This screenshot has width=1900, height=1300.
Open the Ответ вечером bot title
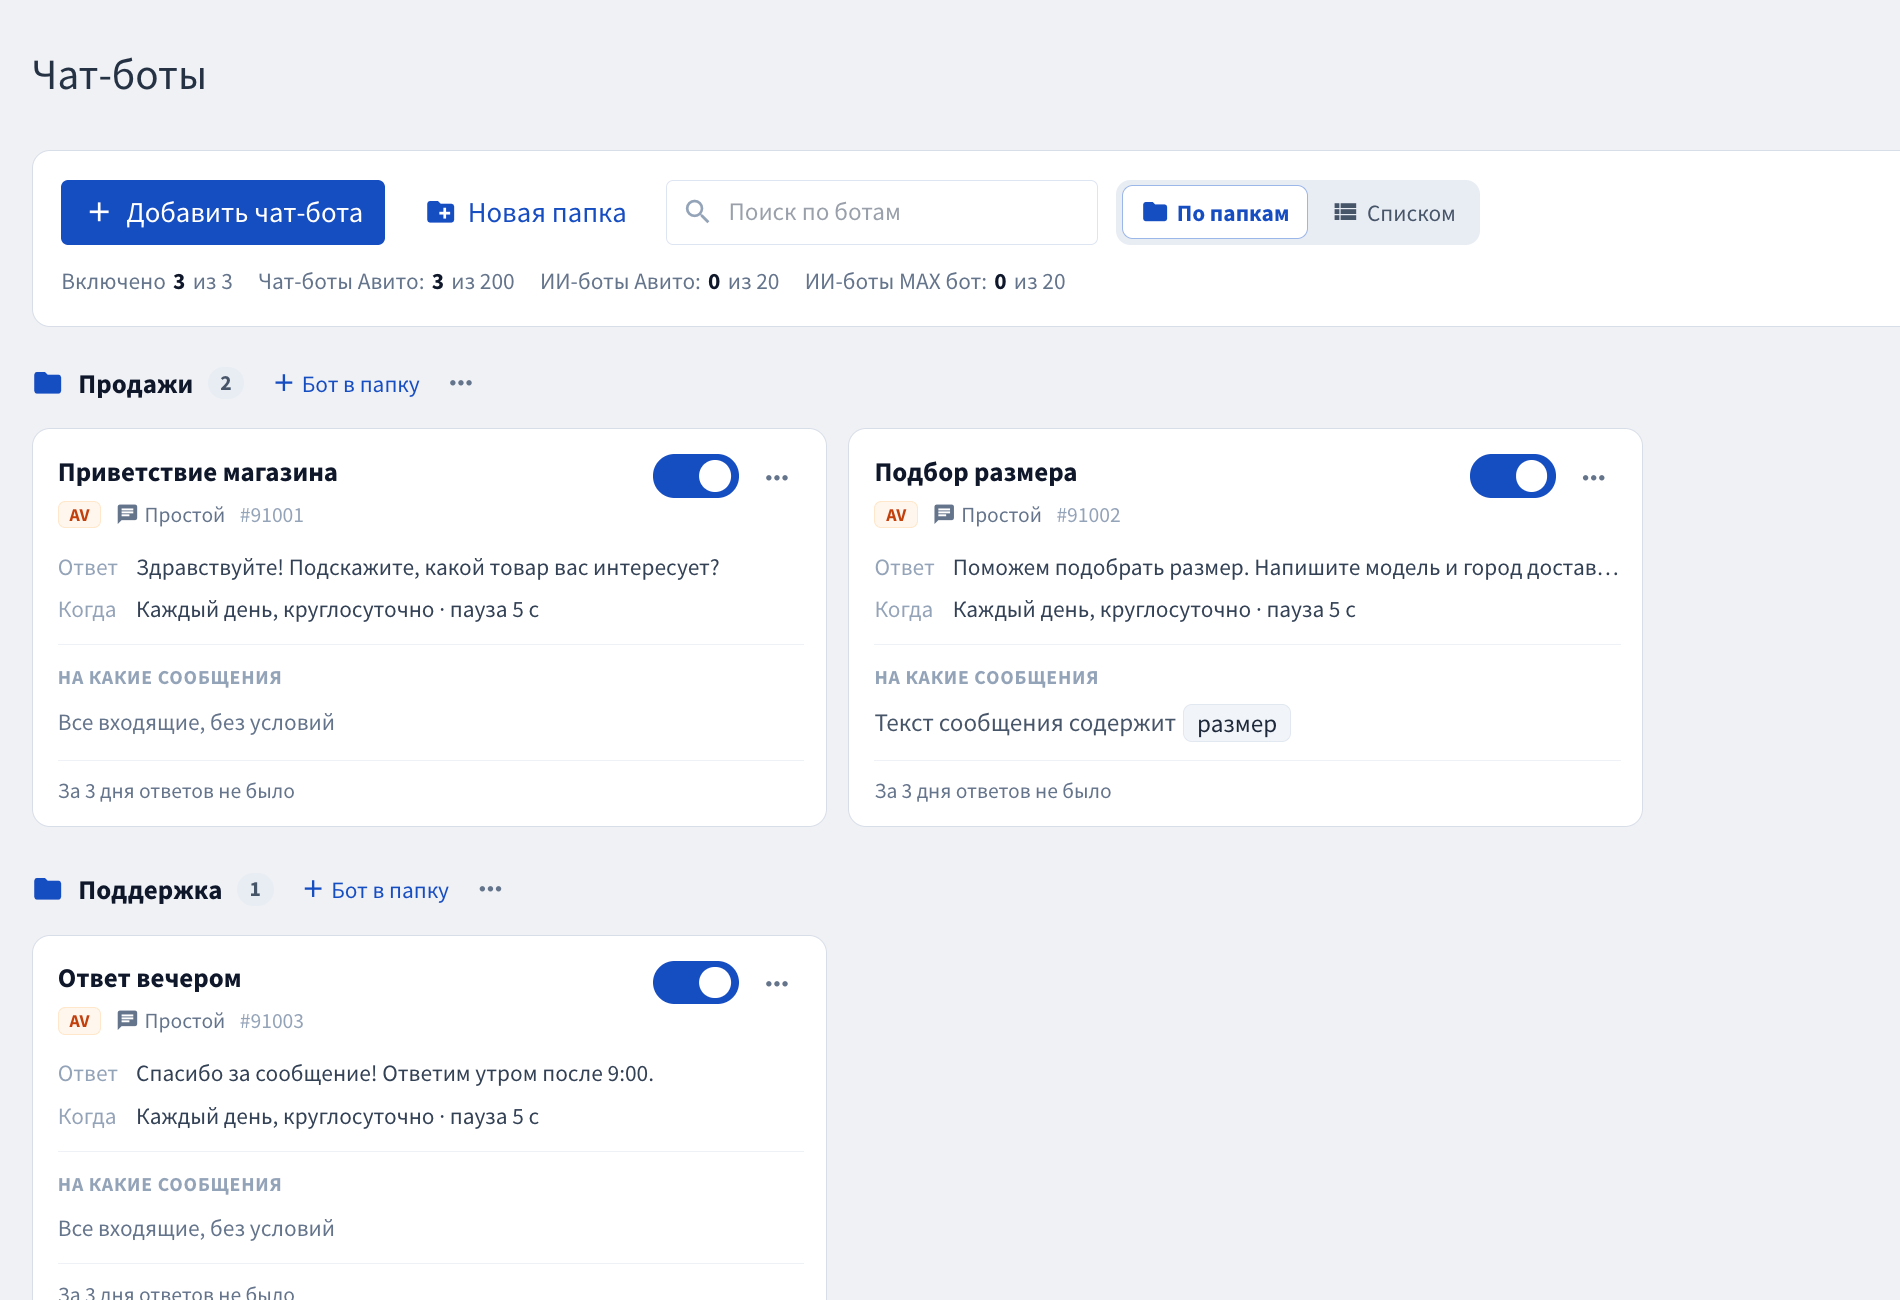click(150, 978)
